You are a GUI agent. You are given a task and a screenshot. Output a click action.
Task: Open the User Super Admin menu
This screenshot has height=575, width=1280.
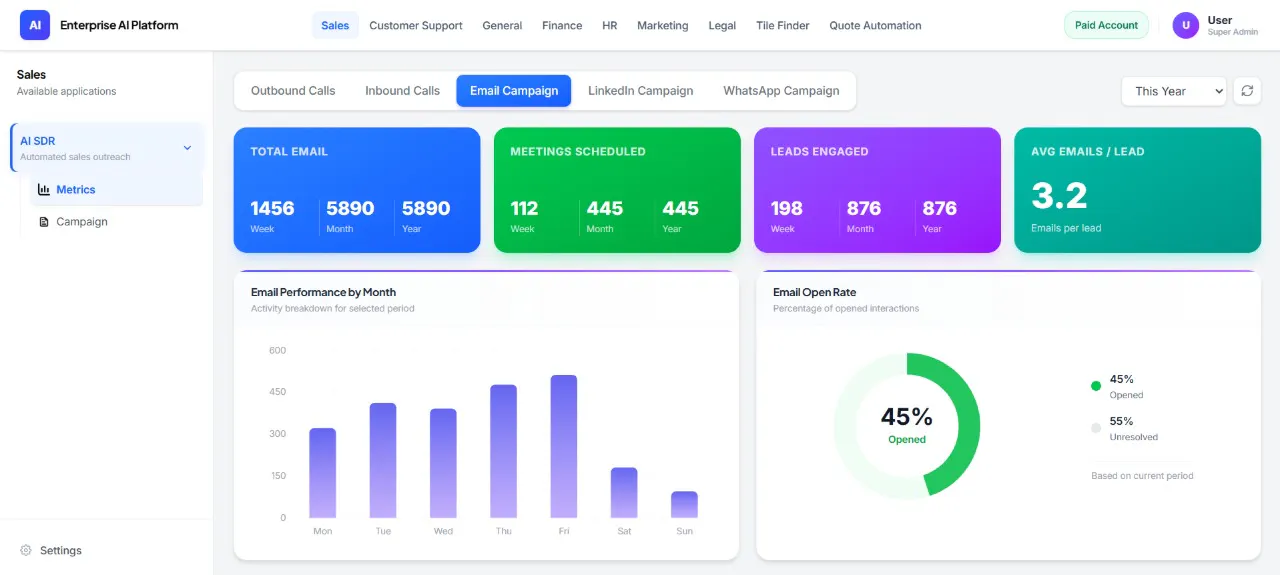1216,25
